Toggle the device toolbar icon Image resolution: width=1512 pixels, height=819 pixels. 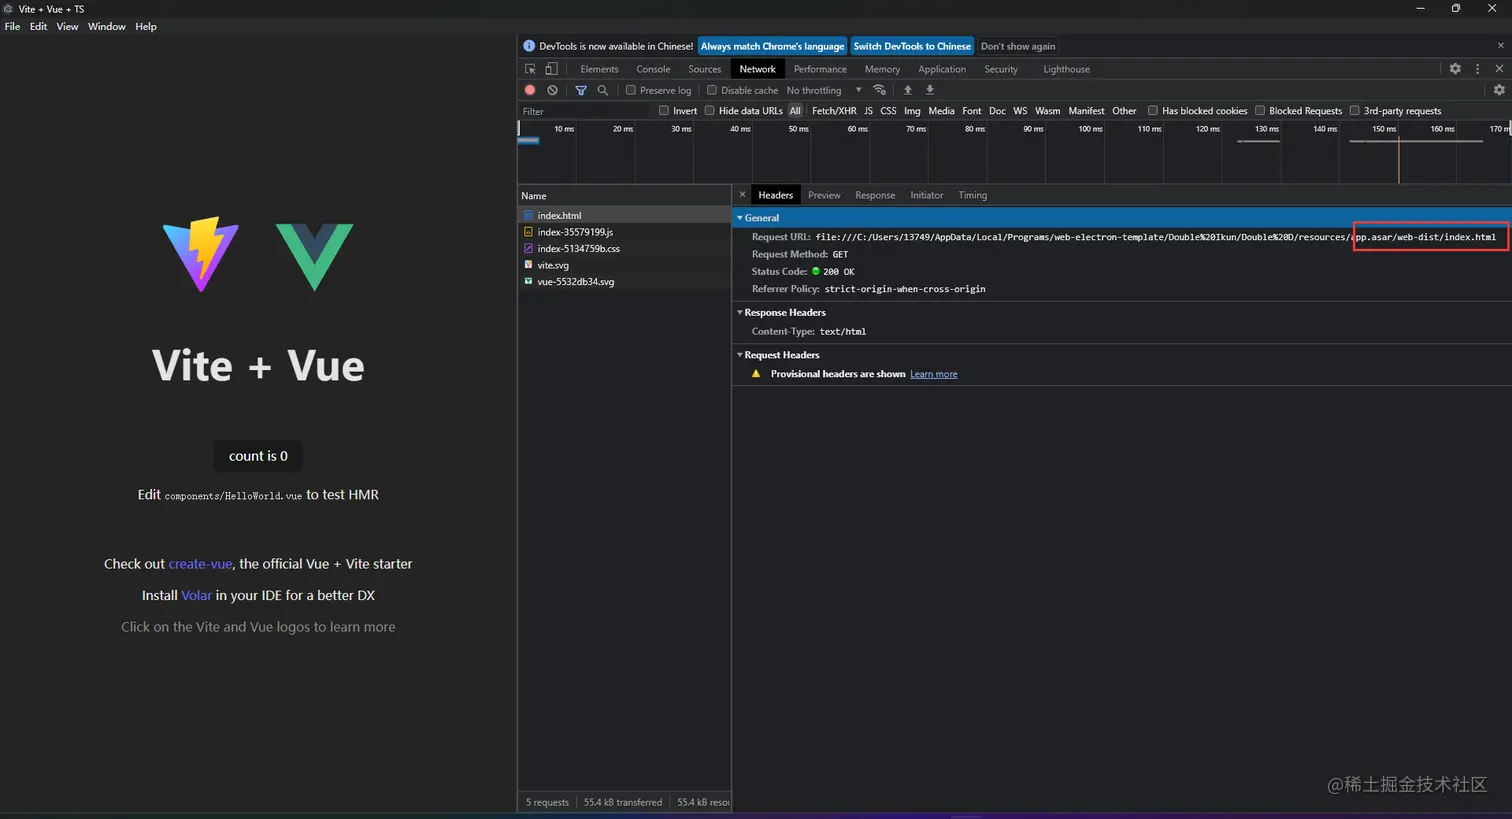tap(551, 69)
